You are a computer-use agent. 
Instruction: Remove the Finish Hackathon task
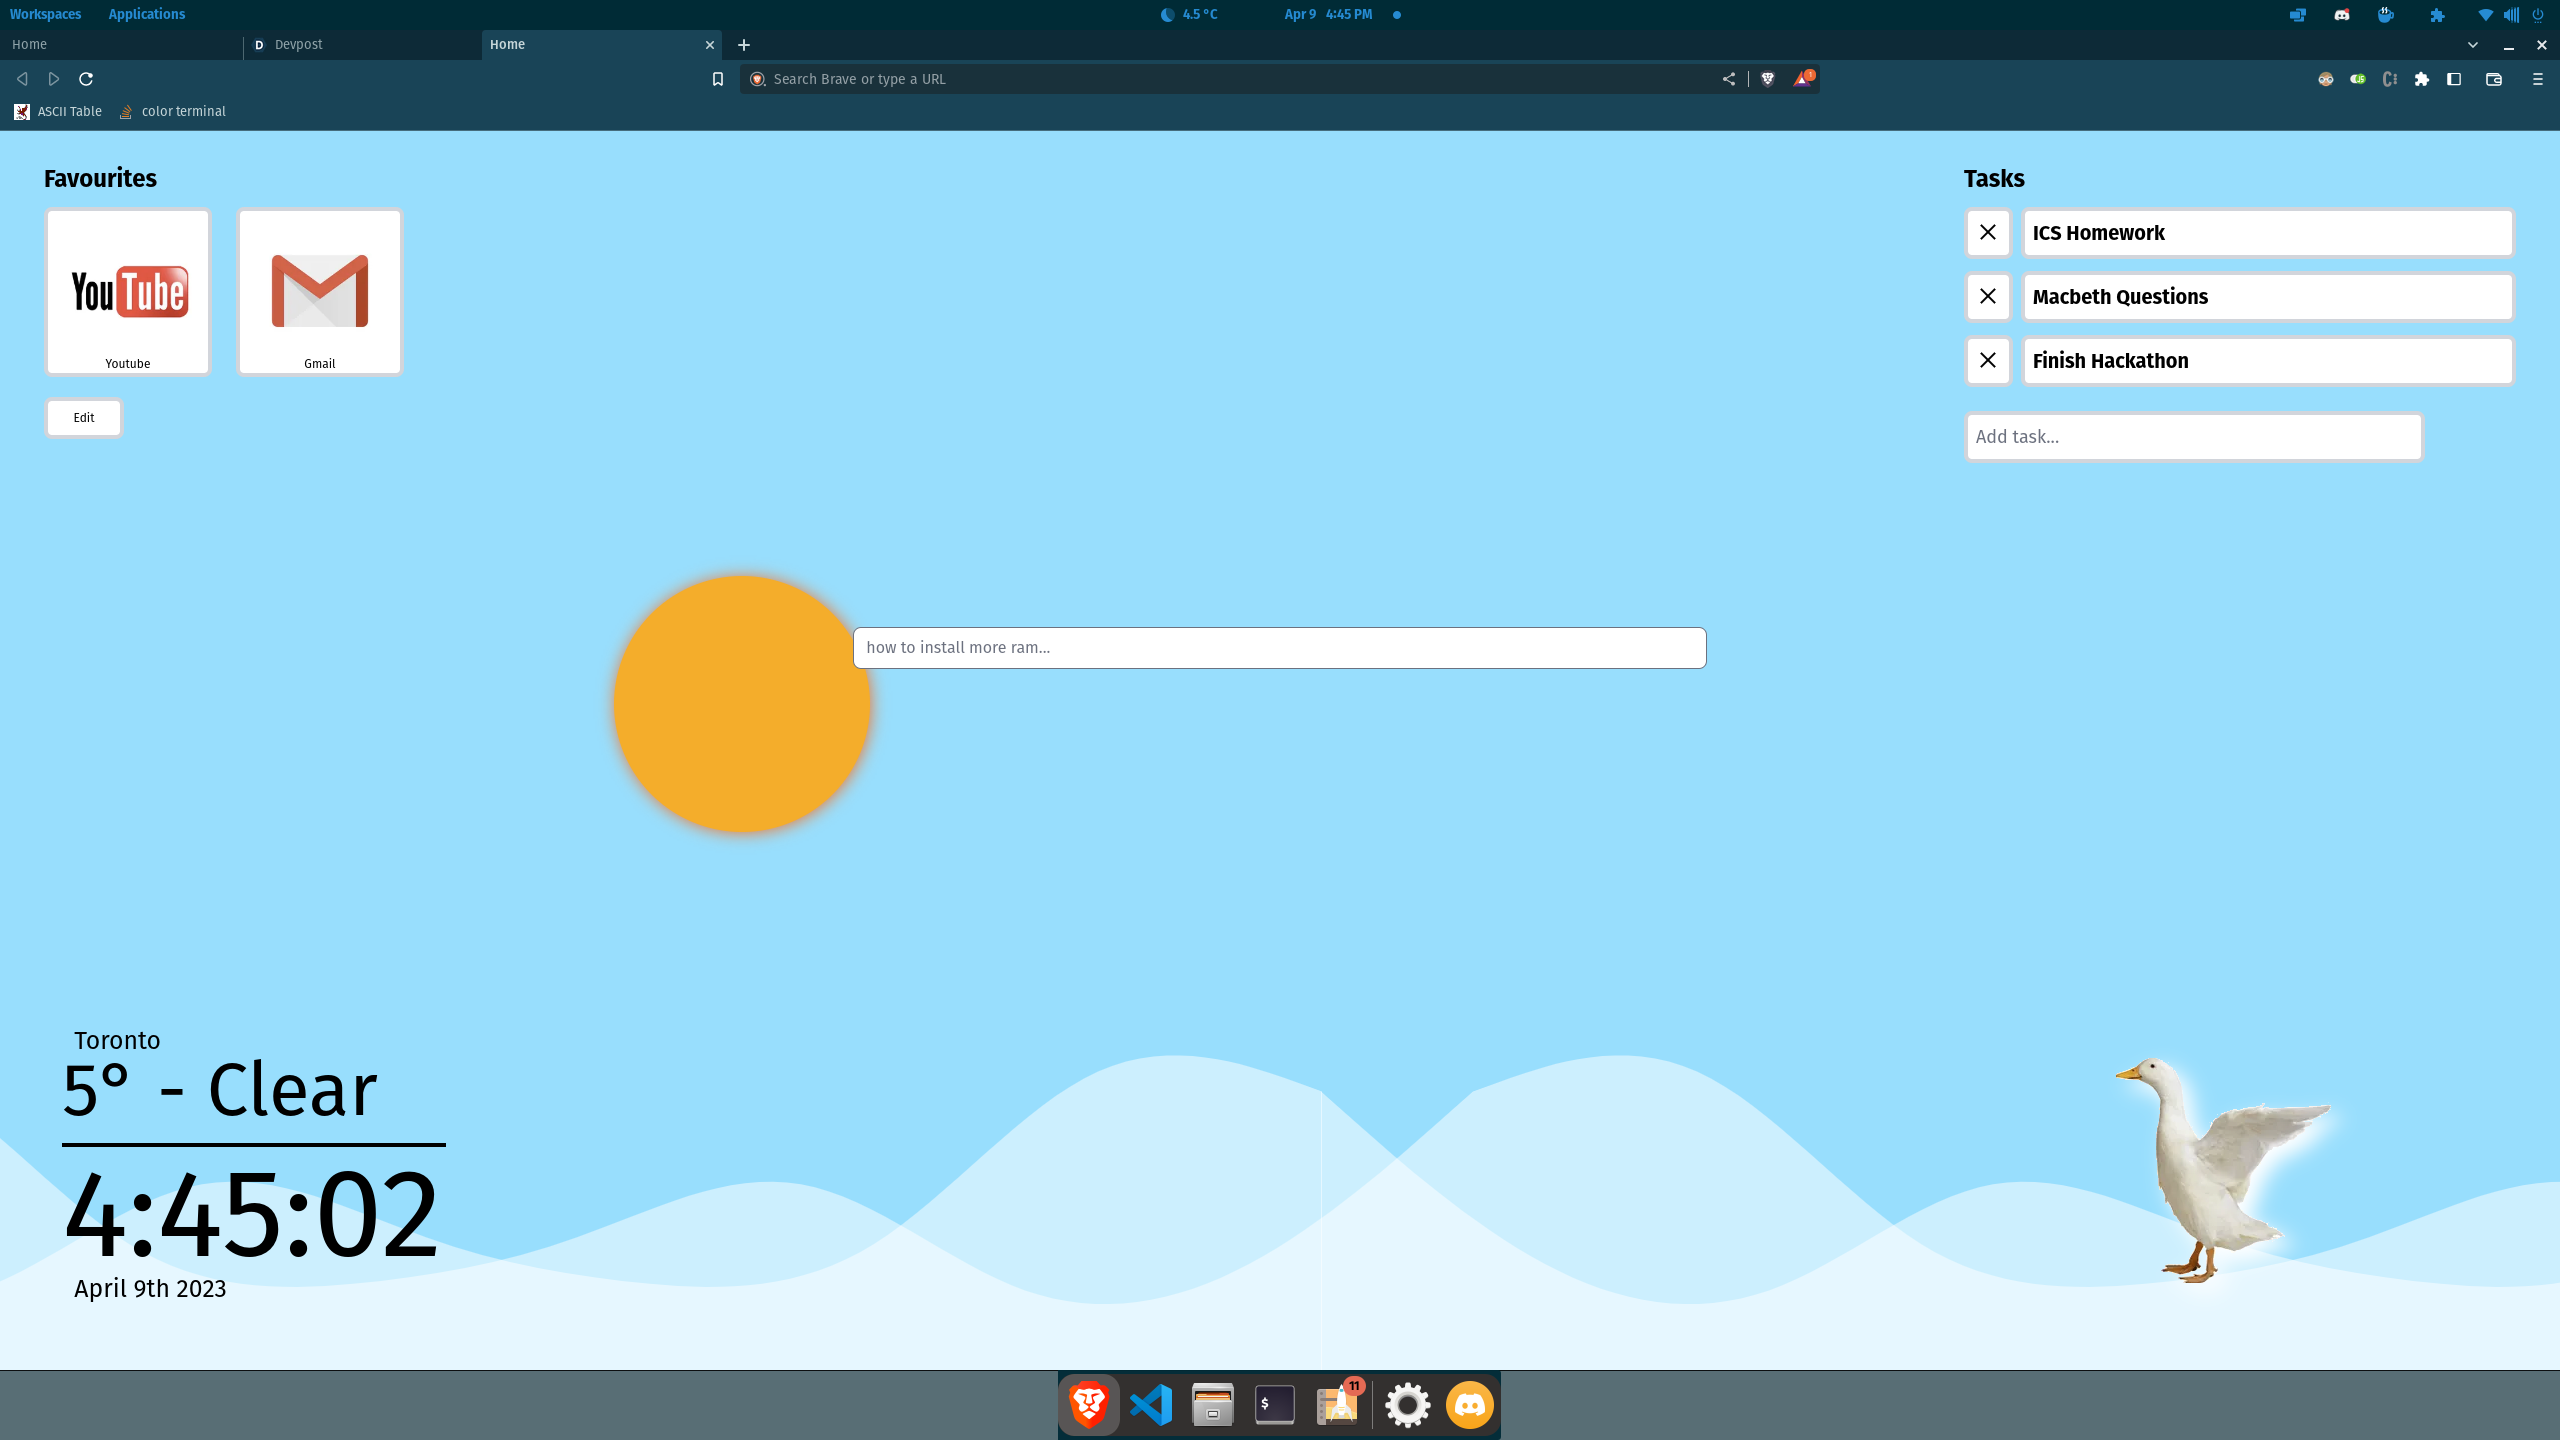click(x=1987, y=360)
